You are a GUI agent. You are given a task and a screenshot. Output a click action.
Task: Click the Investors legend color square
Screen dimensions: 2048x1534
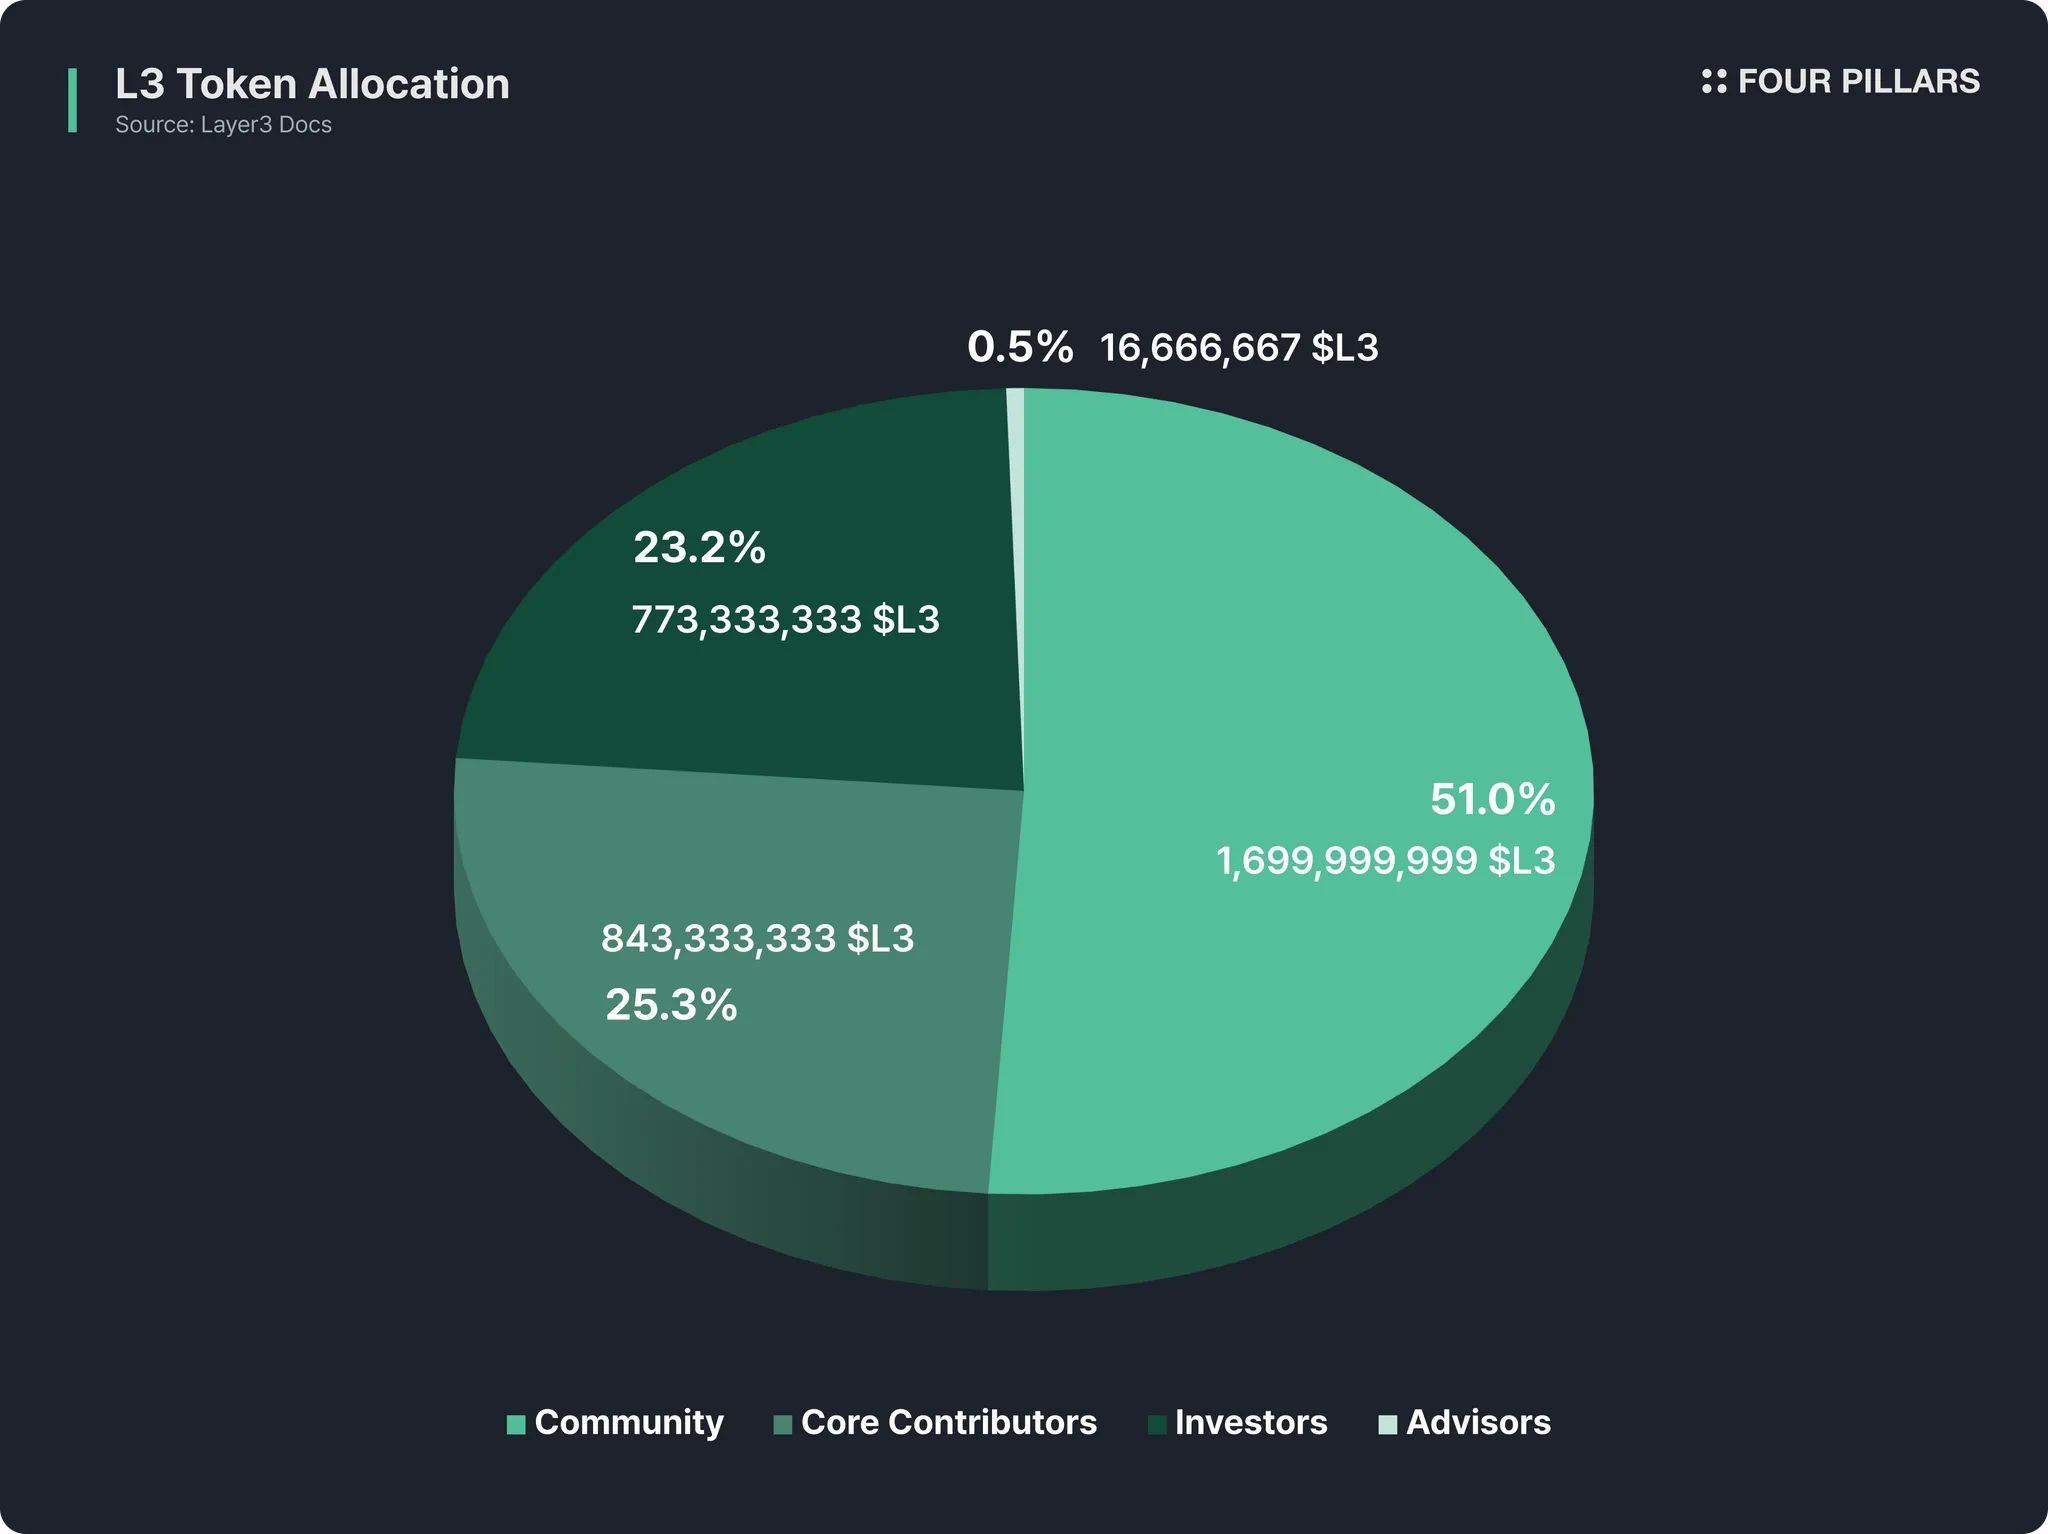[1157, 1425]
